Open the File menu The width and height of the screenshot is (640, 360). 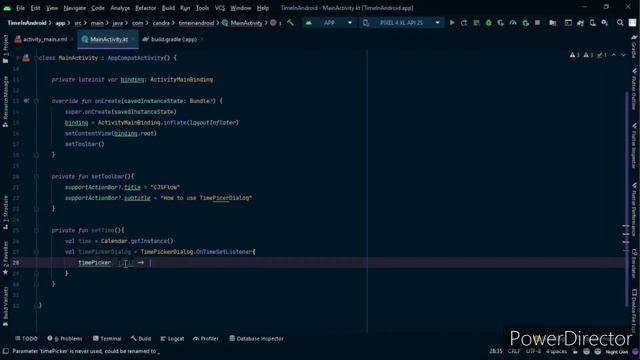(20, 8)
